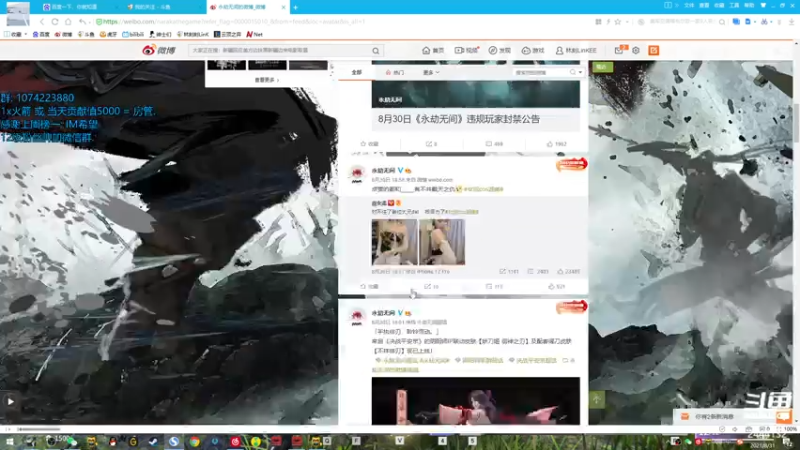Open the Weibo games (游戏) section
The width and height of the screenshot is (800, 450).
tap(533, 51)
